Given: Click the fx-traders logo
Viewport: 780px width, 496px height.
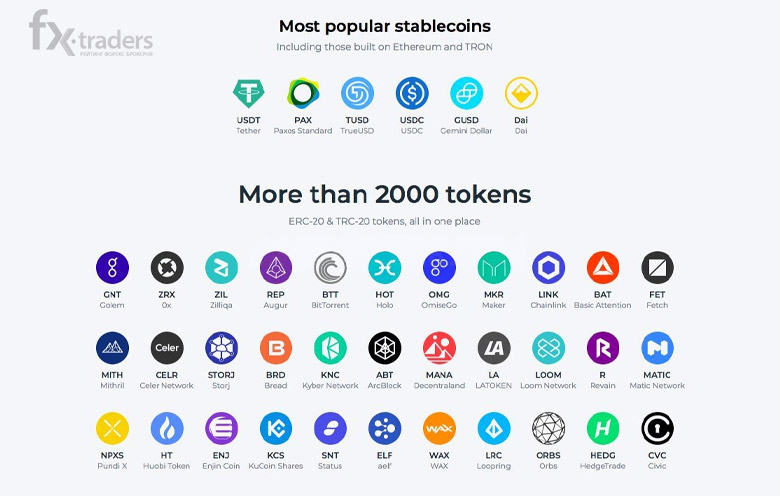Looking at the screenshot, I should point(91,33).
